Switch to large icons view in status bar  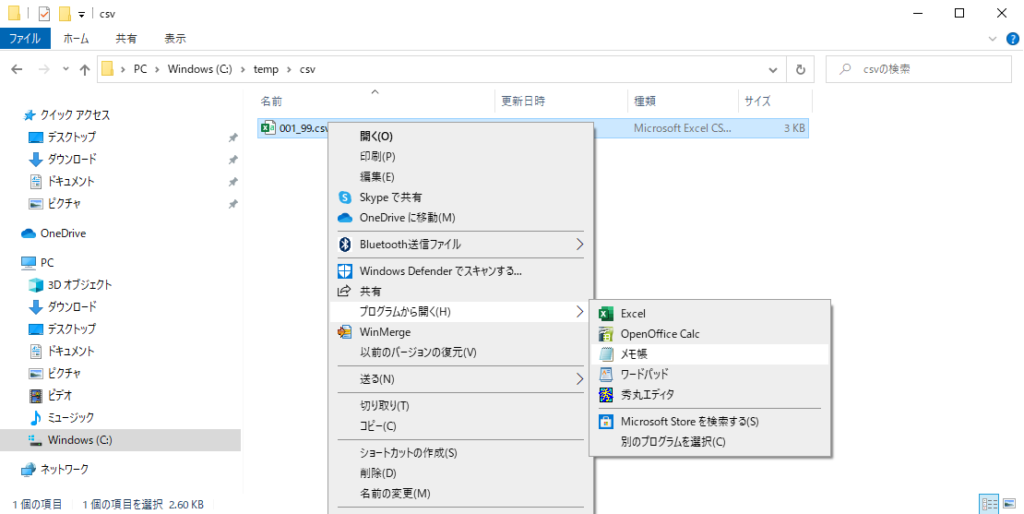coord(1010,504)
